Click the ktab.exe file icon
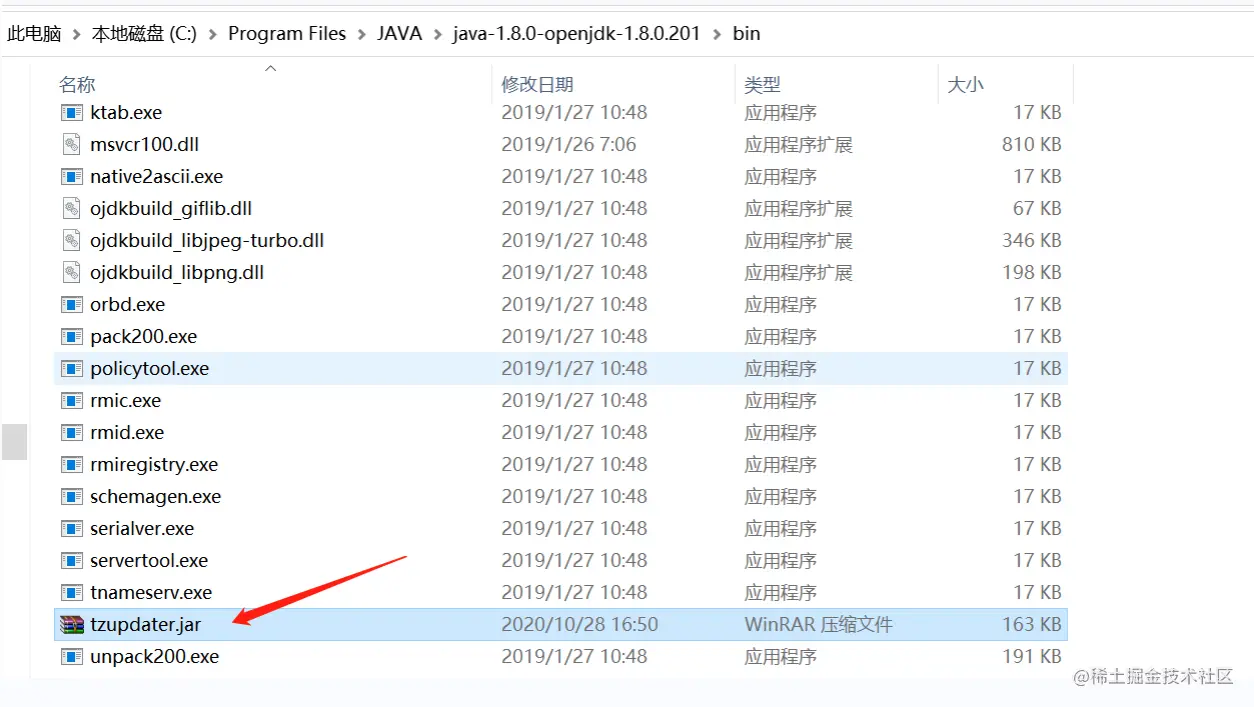Image resolution: width=1254 pixels, height=707 pixels. [72, 113]
